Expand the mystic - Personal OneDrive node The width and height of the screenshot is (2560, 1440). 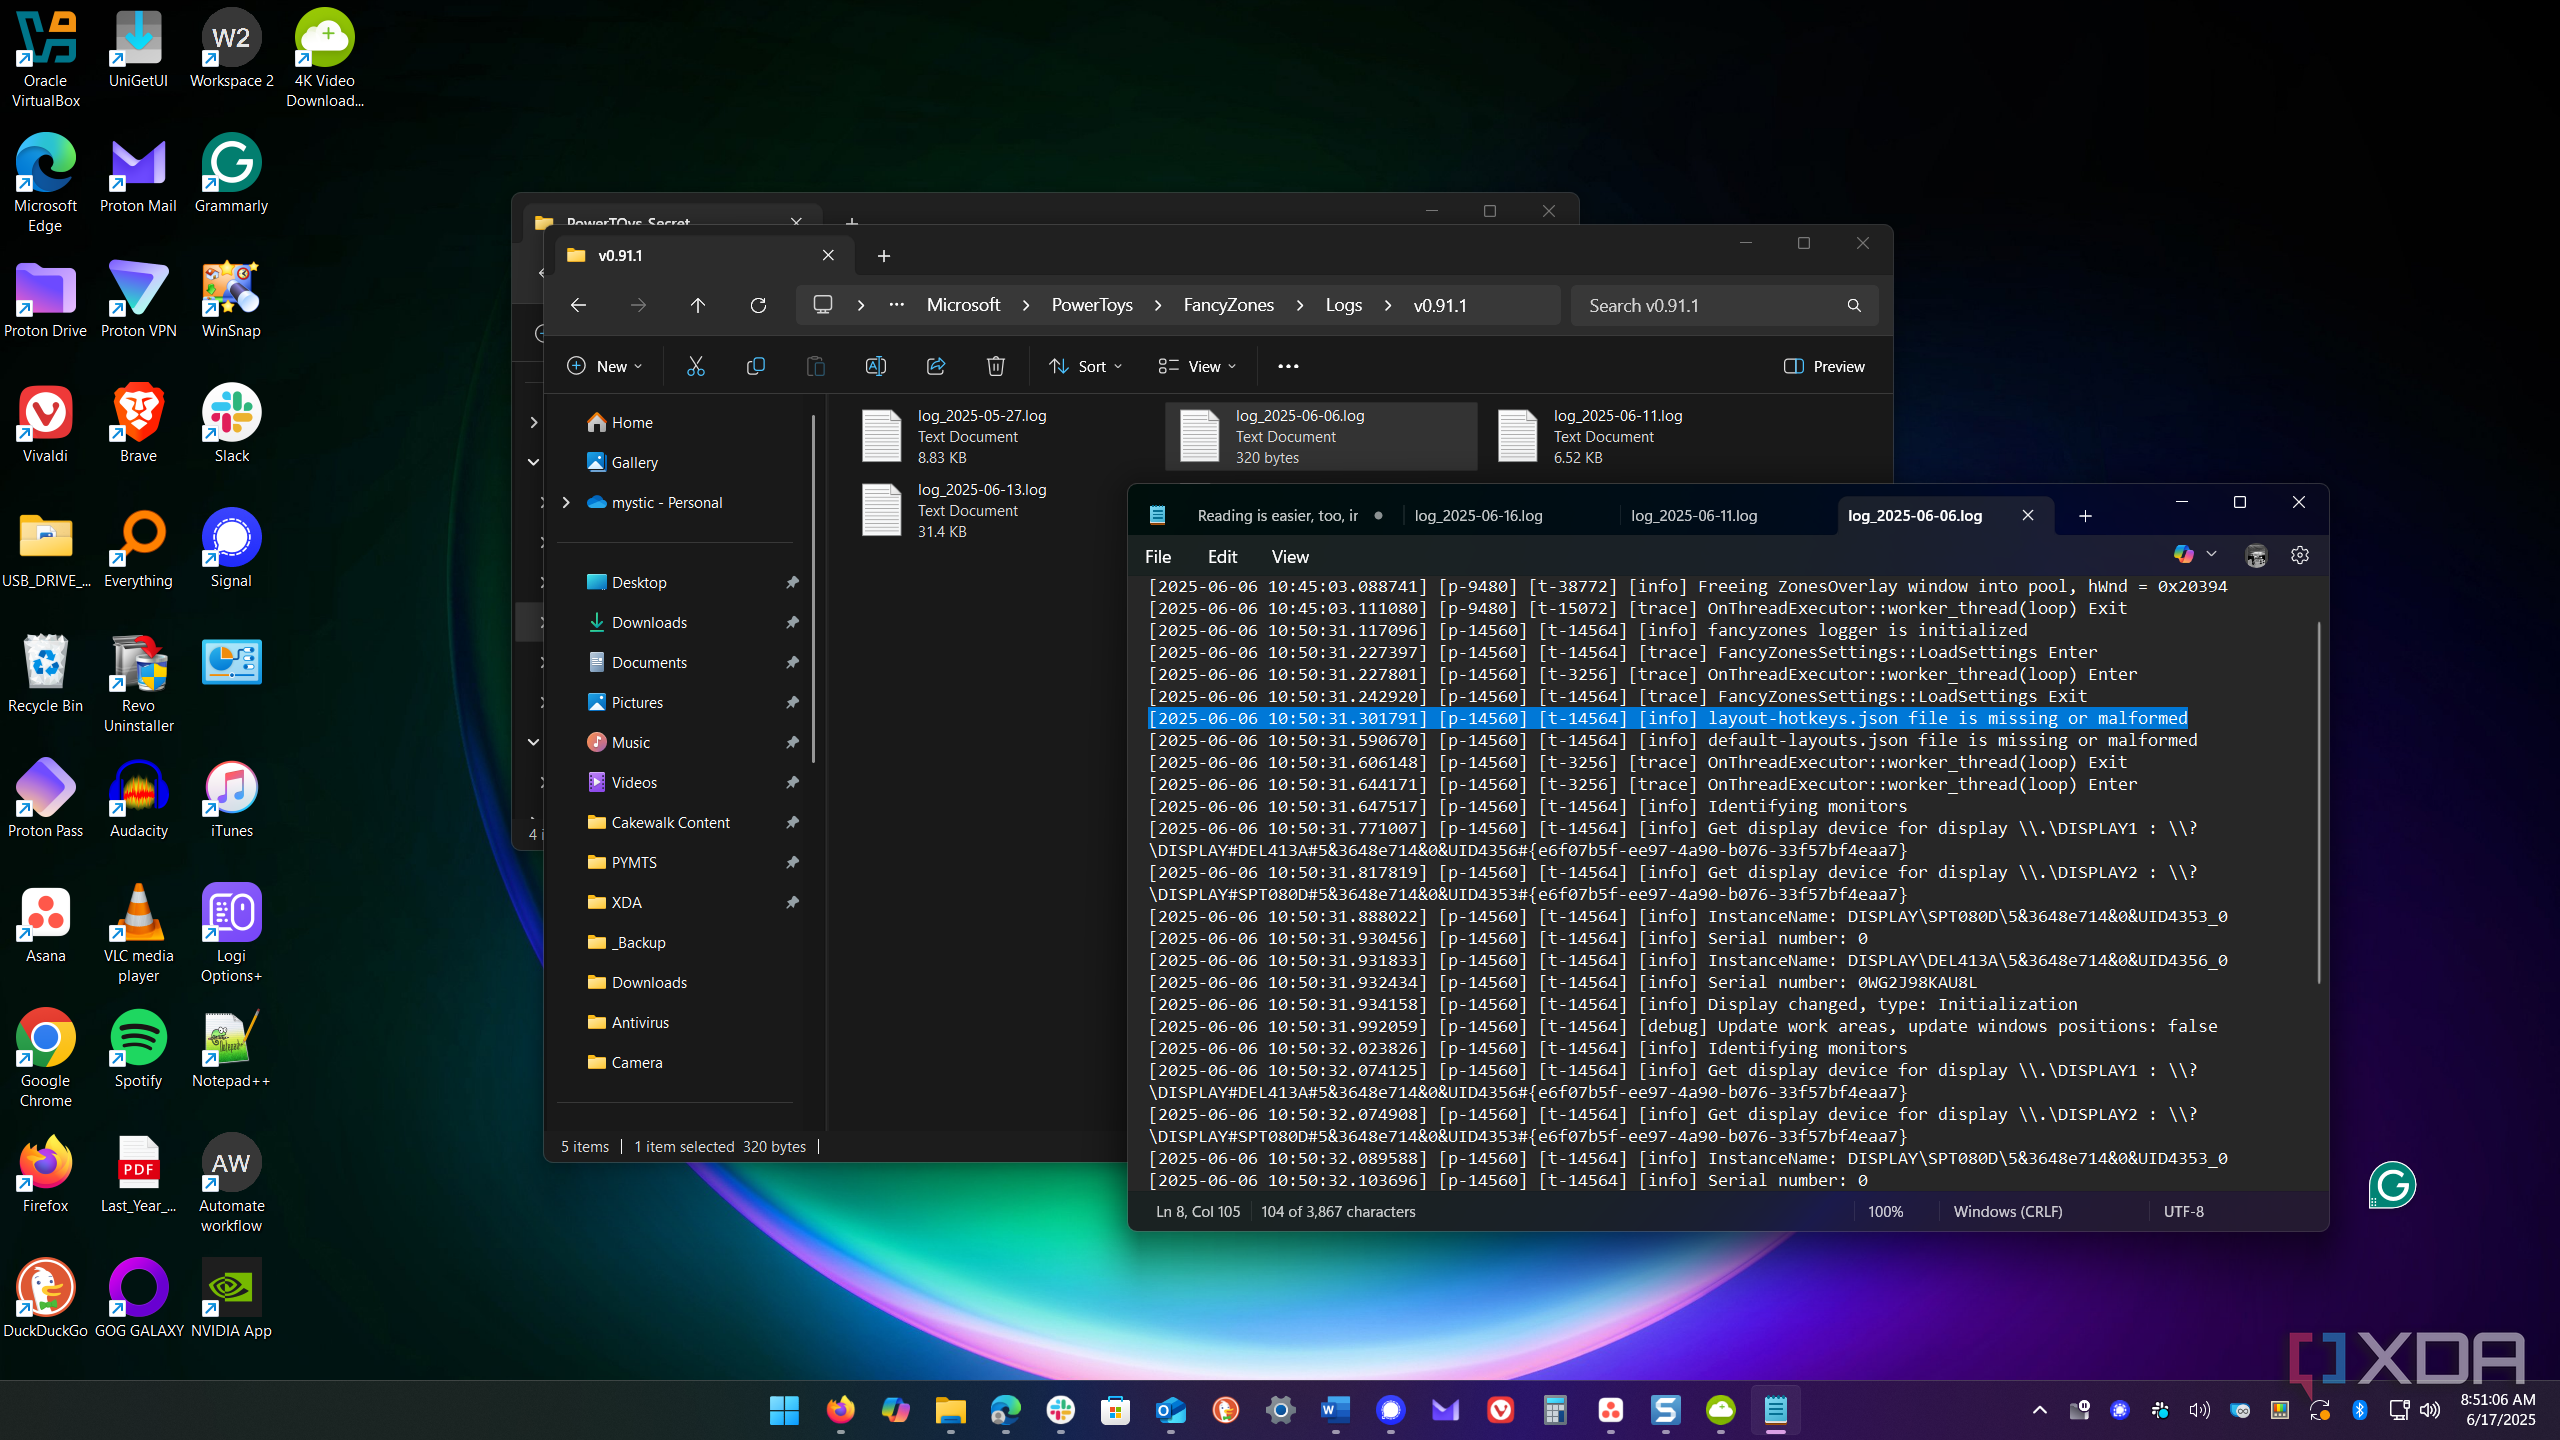[x=566, y=502]
